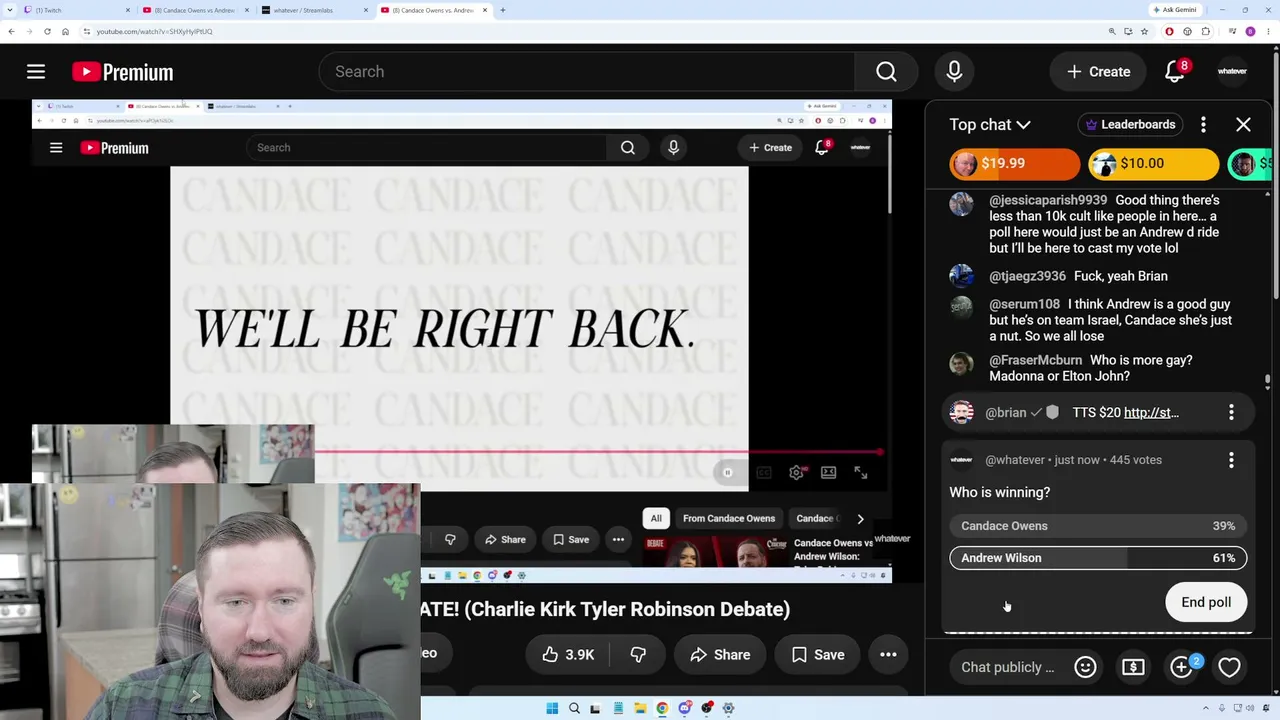
Task: End the Who is winning poll
Action: coord(1206,602)
